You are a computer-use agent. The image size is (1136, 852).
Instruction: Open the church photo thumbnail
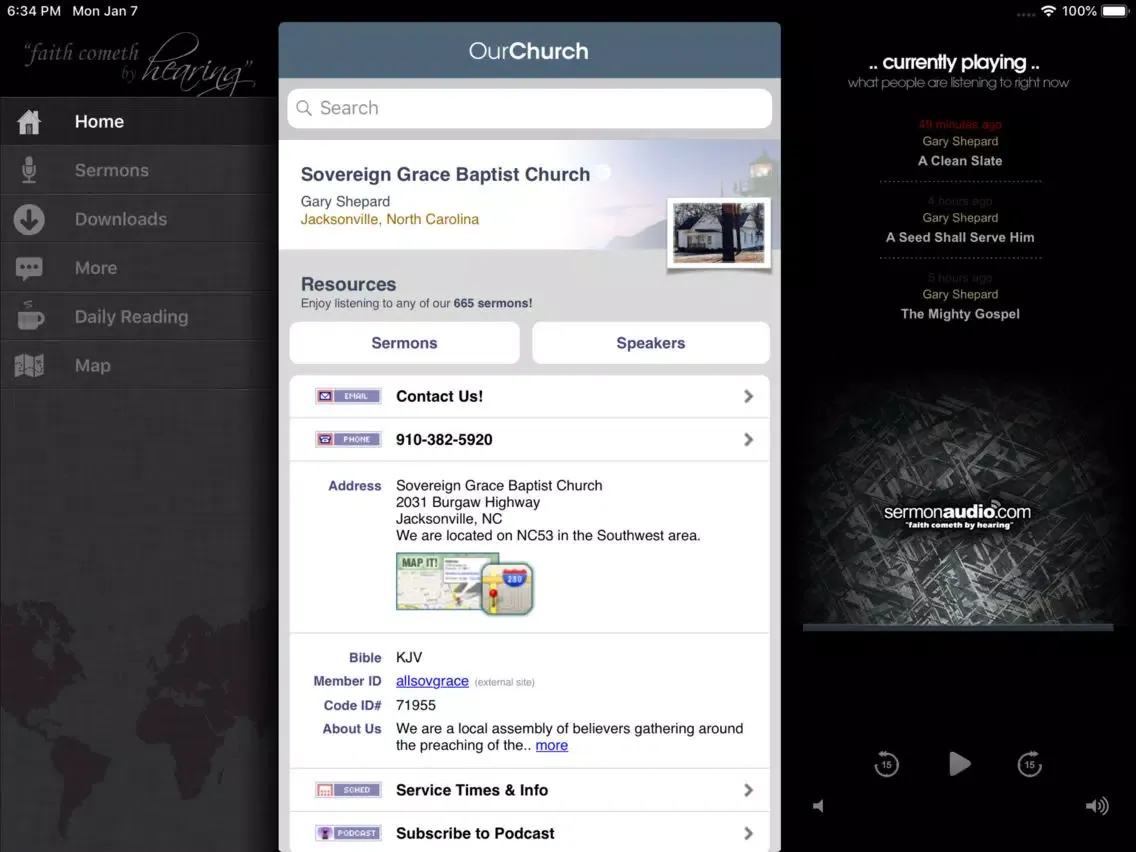718,233
